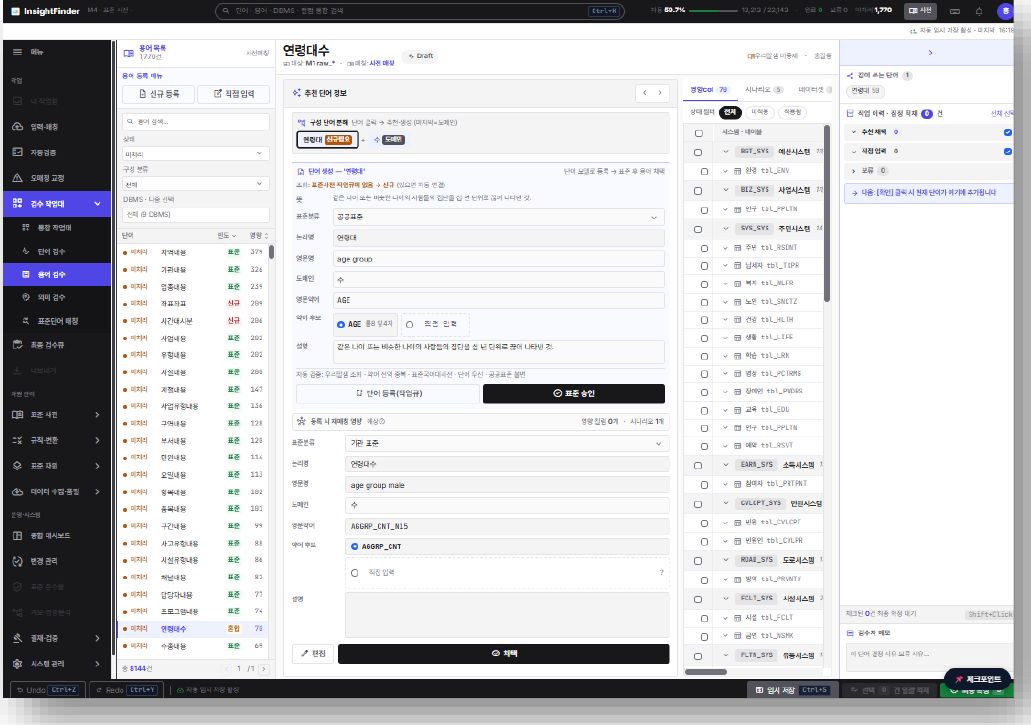
Task: Click the 종합 대시보드 sidebar icon
Action: click(x=18, y=535)
